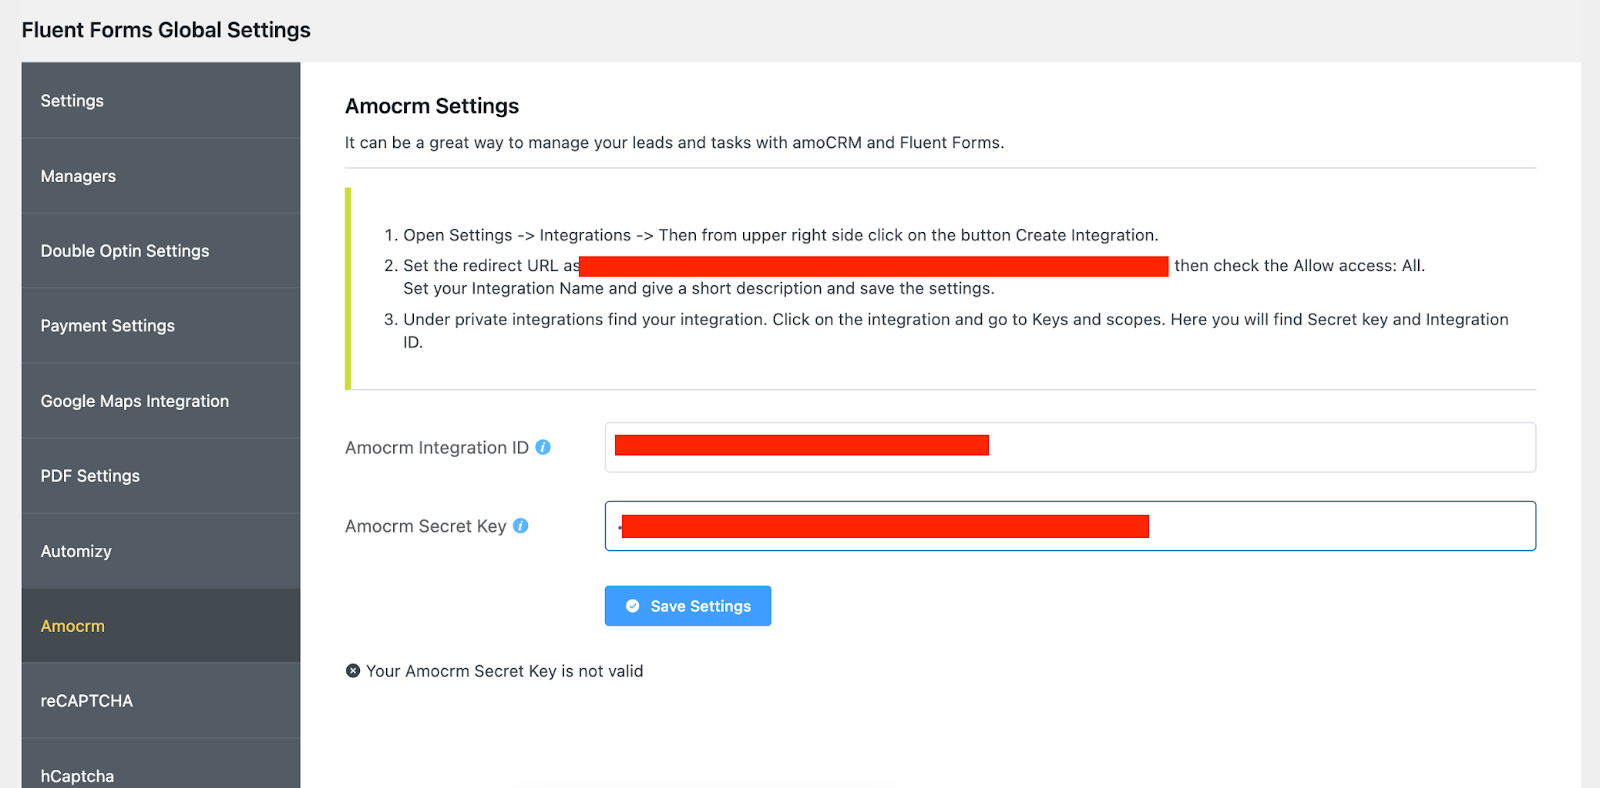The image size is (1600, 788).
Task: Click the 'Amocrm Integration ID' label
Action: click(437, 448)
